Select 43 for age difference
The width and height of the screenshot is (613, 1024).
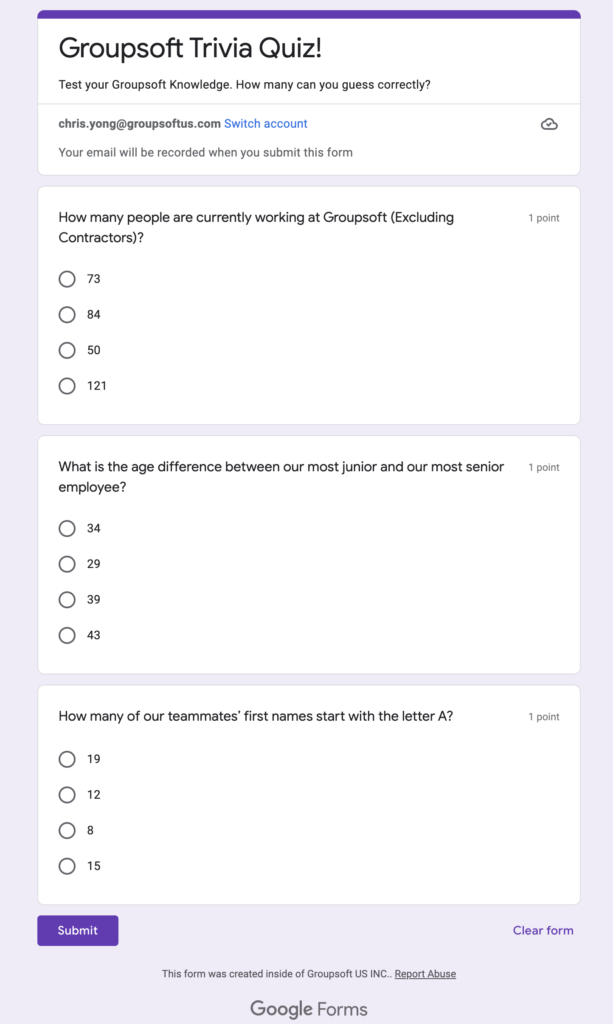pos(67,635)
